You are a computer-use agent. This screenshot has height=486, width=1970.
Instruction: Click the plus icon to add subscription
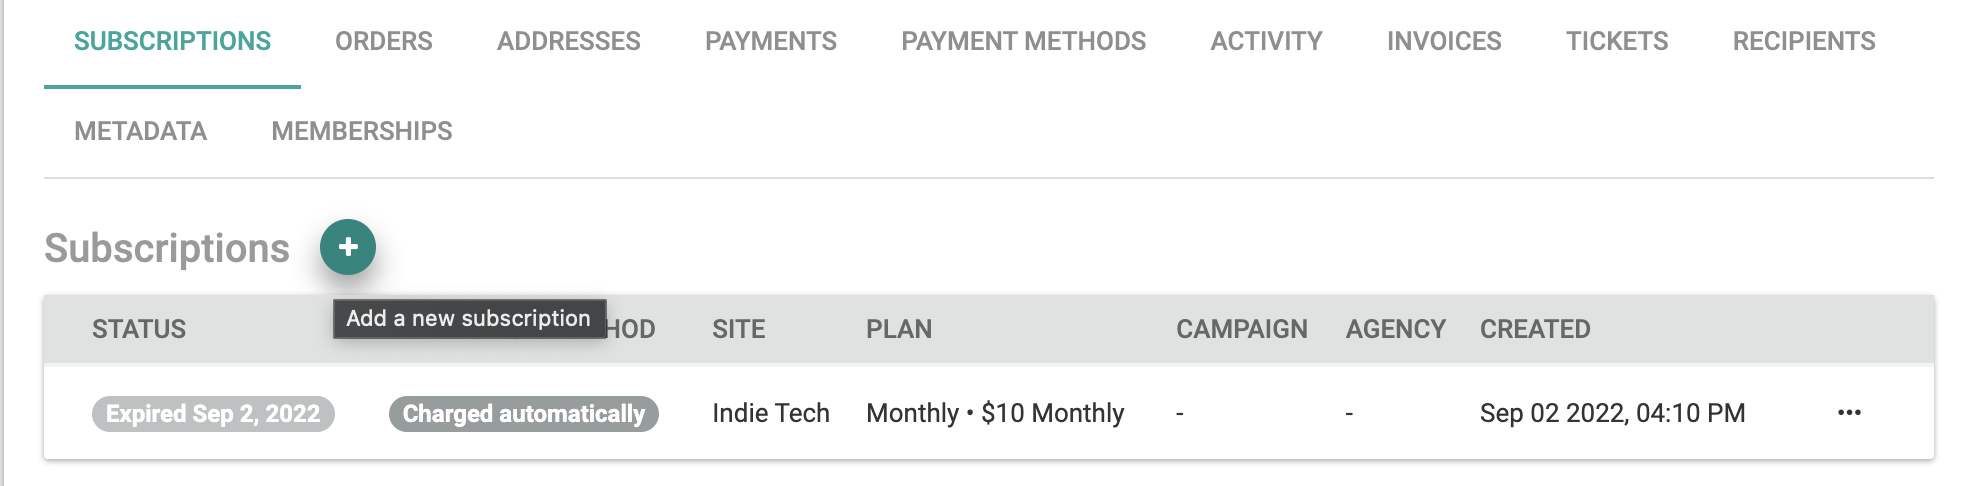click(x=348, y=247)
